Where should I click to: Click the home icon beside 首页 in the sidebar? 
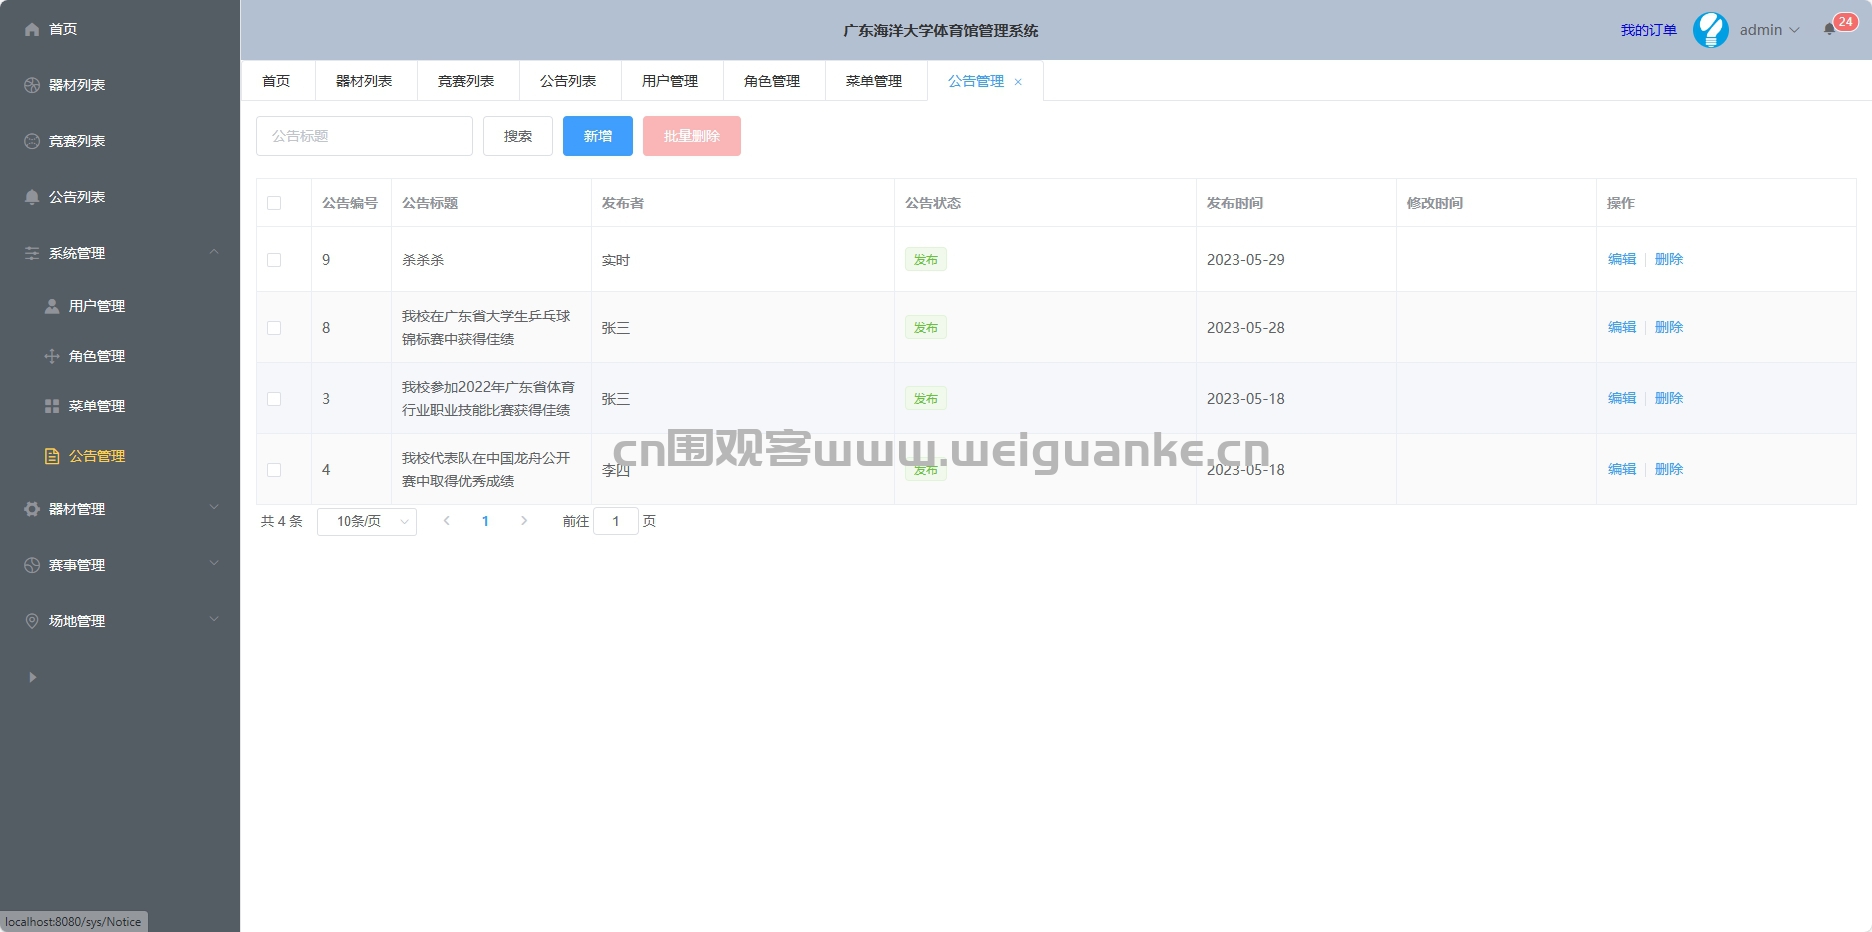tap(32, 29)
